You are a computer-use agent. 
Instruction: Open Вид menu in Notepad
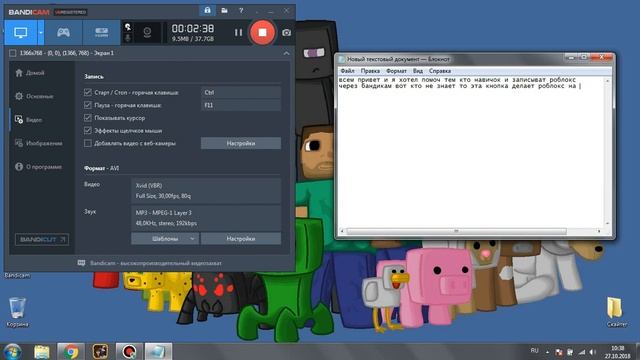pos(418,71)
